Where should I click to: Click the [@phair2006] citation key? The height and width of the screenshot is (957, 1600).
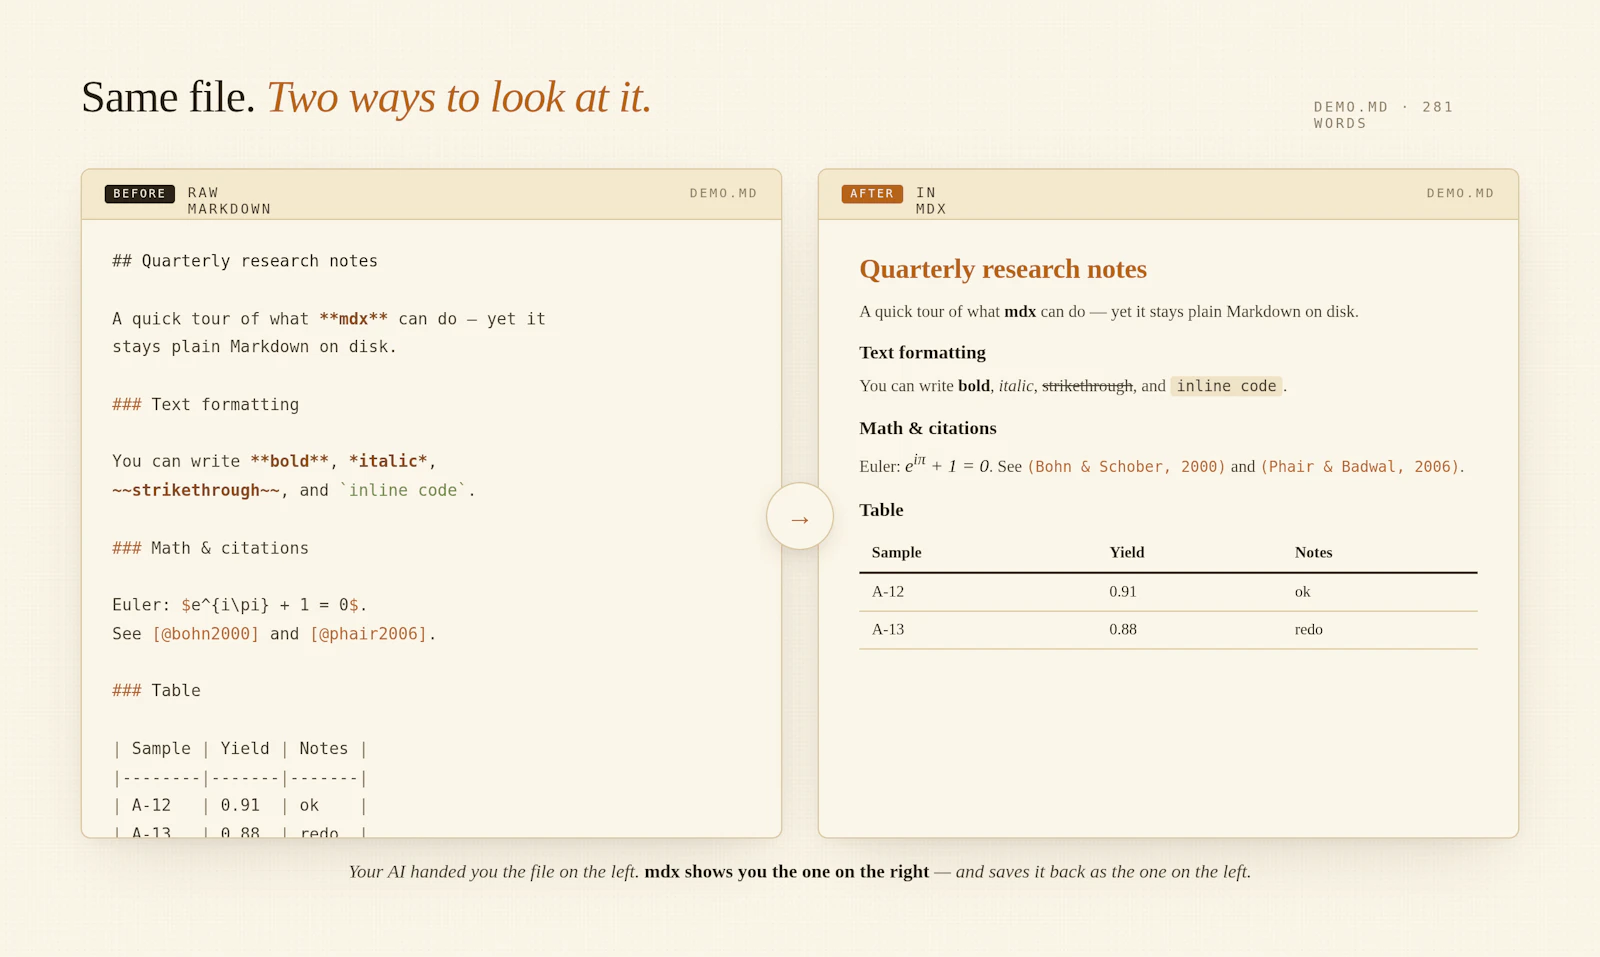click(x=369, y=634)
